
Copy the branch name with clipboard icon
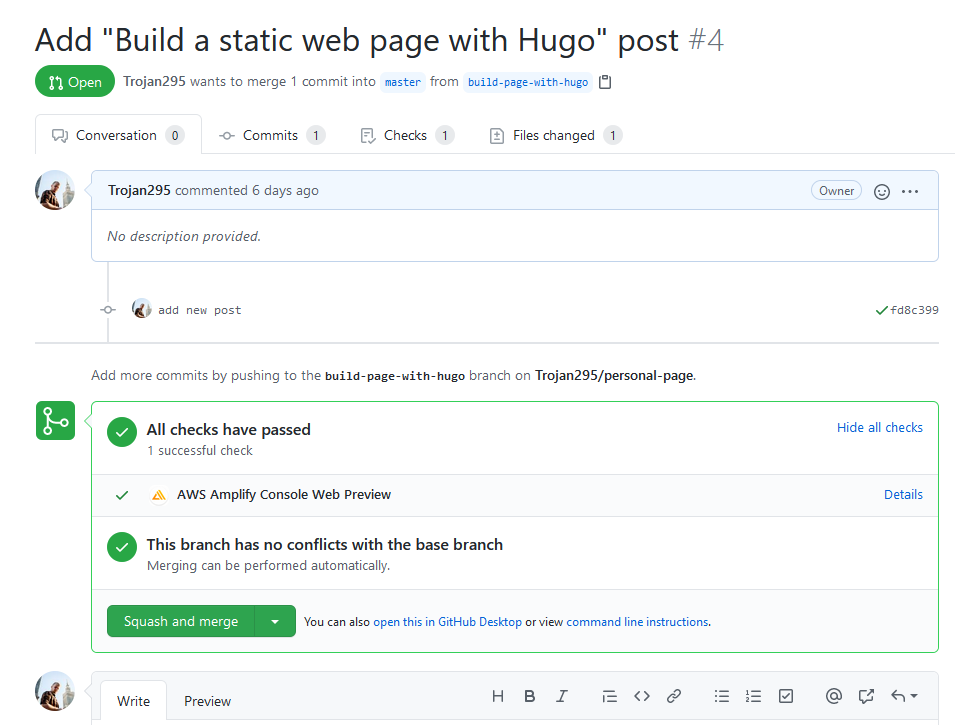coord(605,82)
